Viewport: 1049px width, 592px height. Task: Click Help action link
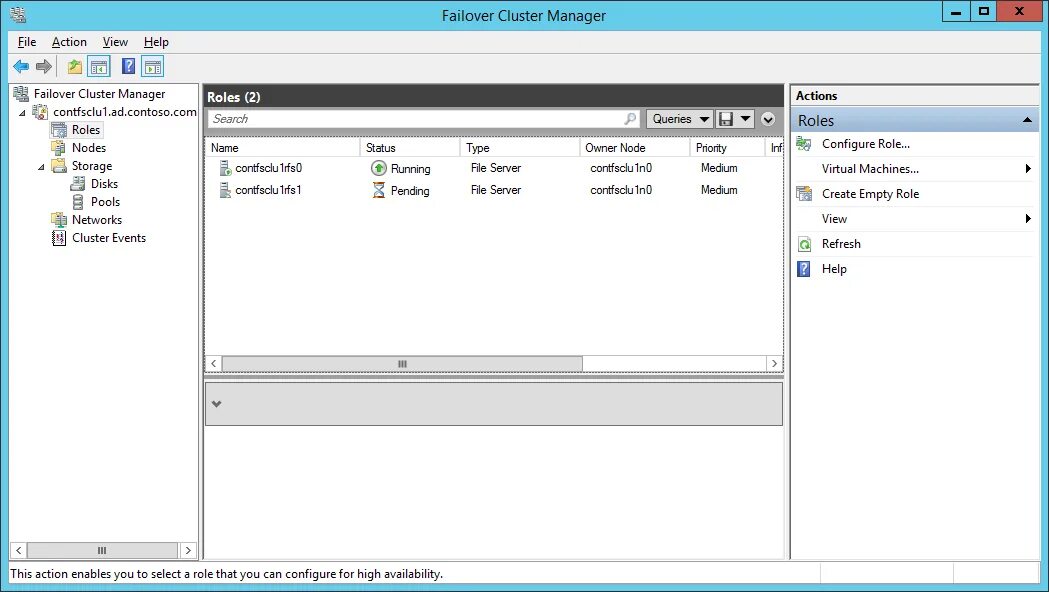[834, 269]
